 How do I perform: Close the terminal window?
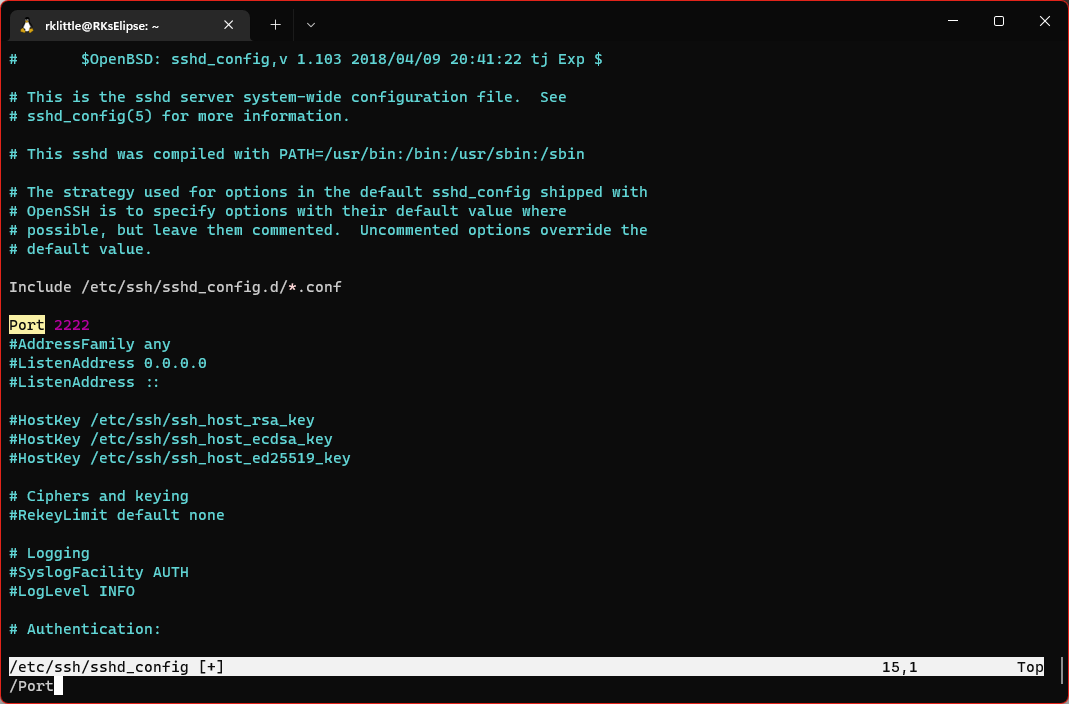click(1044, 21)
